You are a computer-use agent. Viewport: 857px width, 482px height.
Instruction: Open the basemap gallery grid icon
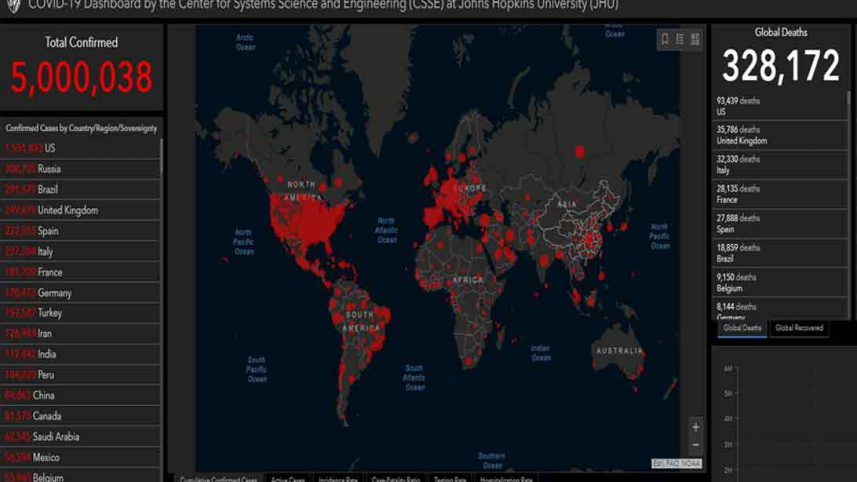tap(695, 39)
